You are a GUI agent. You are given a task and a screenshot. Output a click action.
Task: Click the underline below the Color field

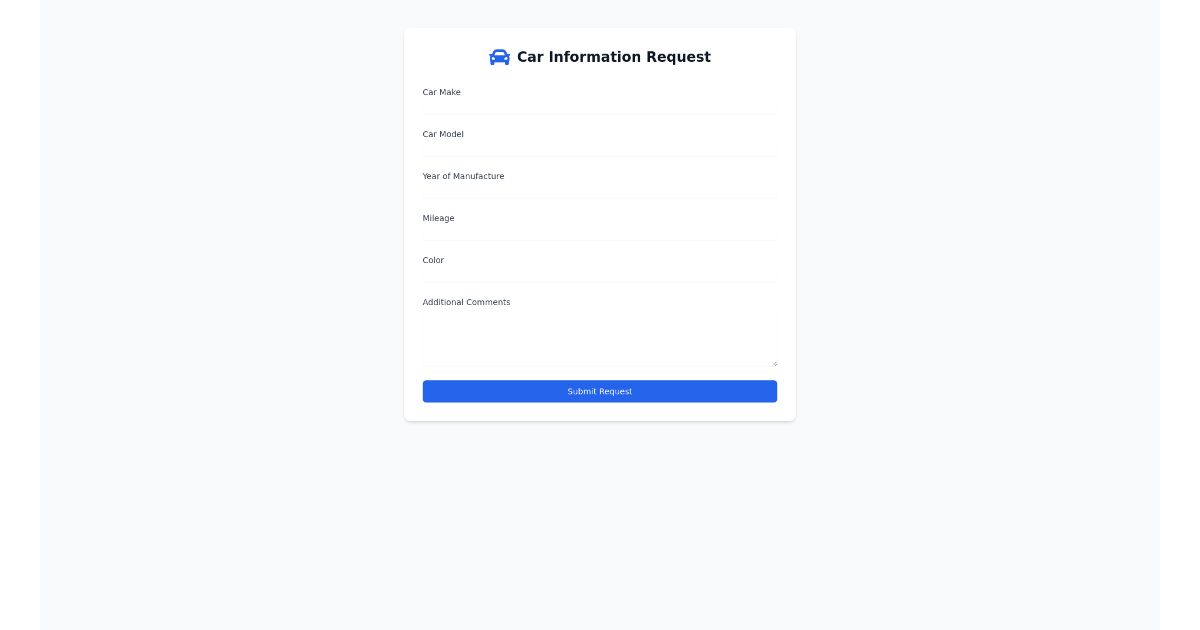tap(598, 282)
